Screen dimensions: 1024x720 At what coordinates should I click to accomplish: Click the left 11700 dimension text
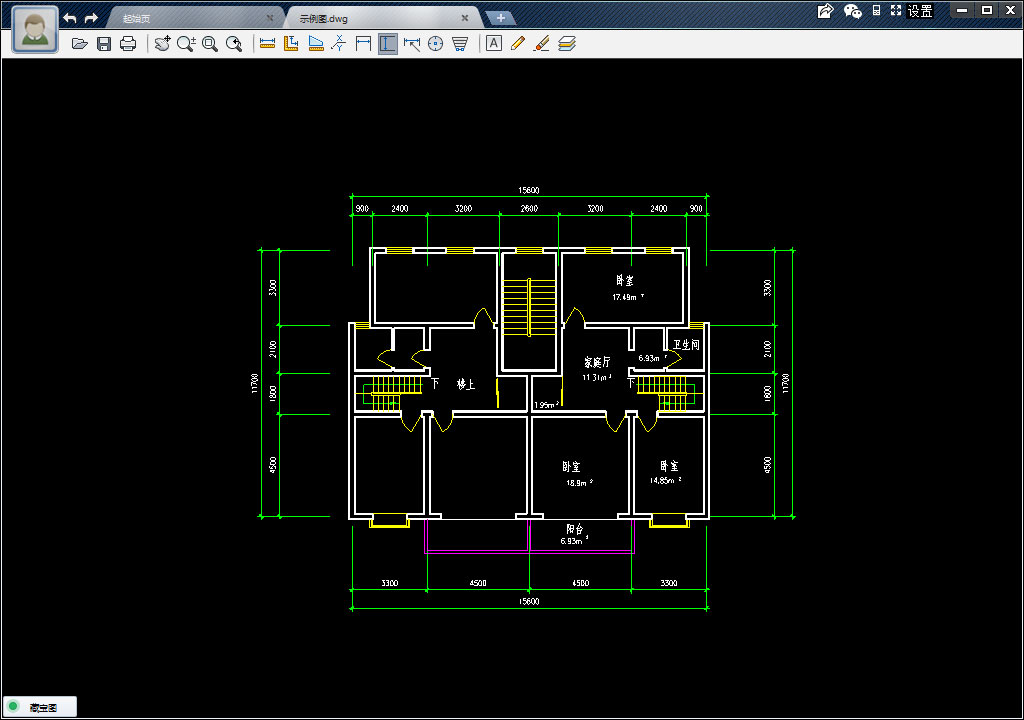[x=255, y=384]
